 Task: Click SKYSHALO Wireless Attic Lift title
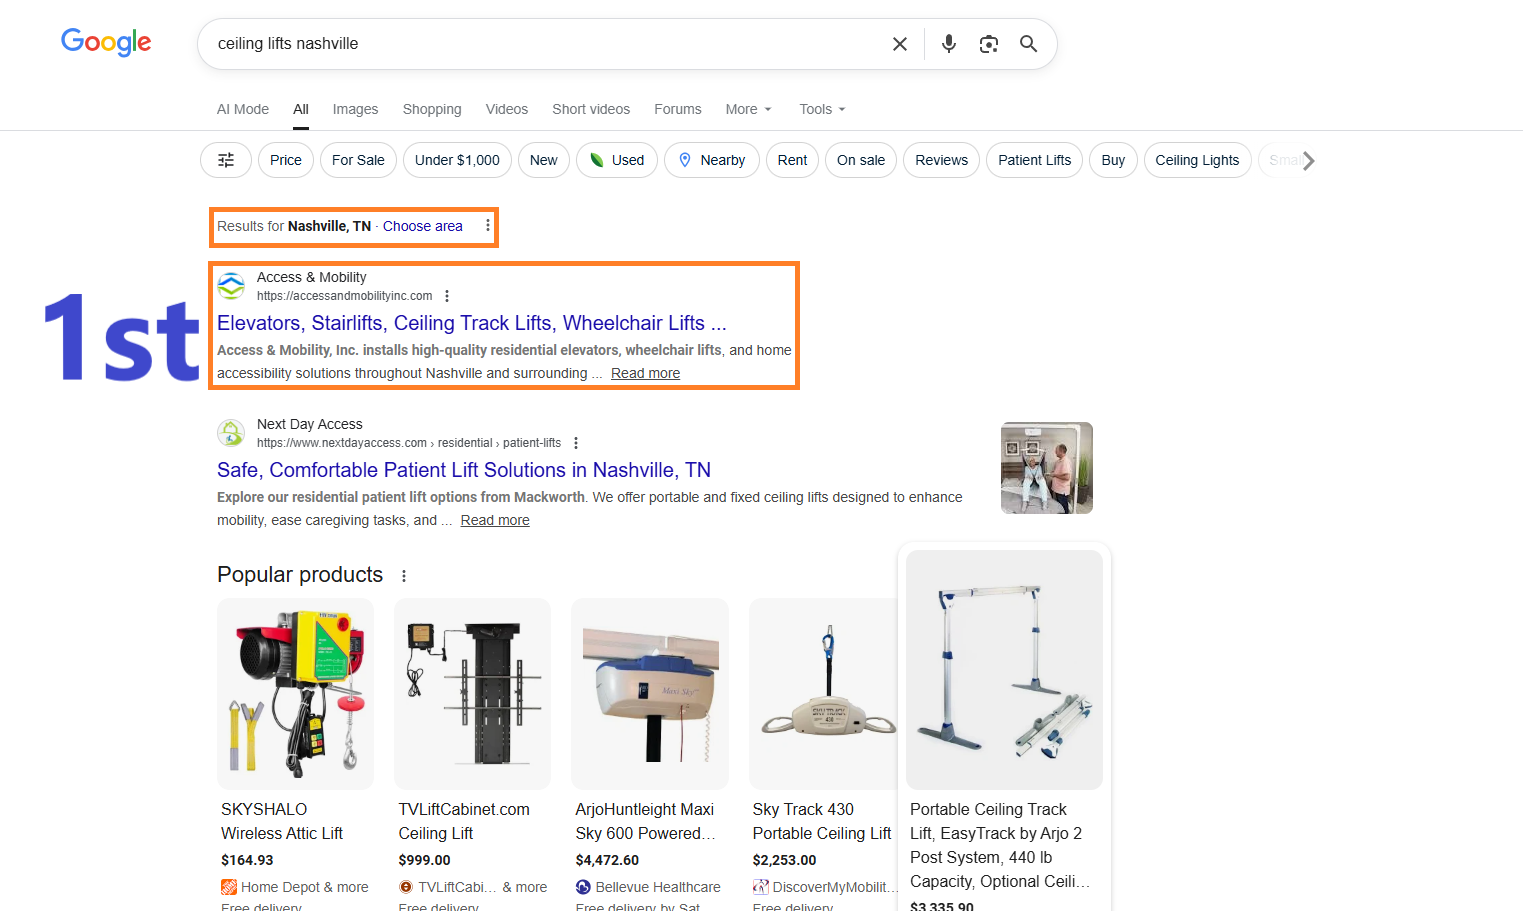click(282, 821)
